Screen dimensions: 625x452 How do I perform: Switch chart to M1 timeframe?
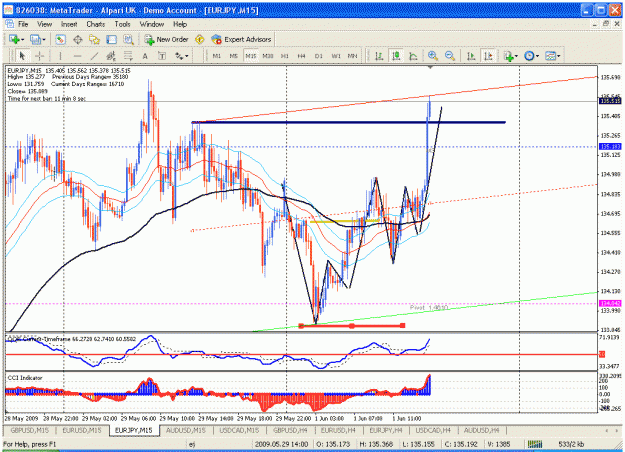pos(216,56)
